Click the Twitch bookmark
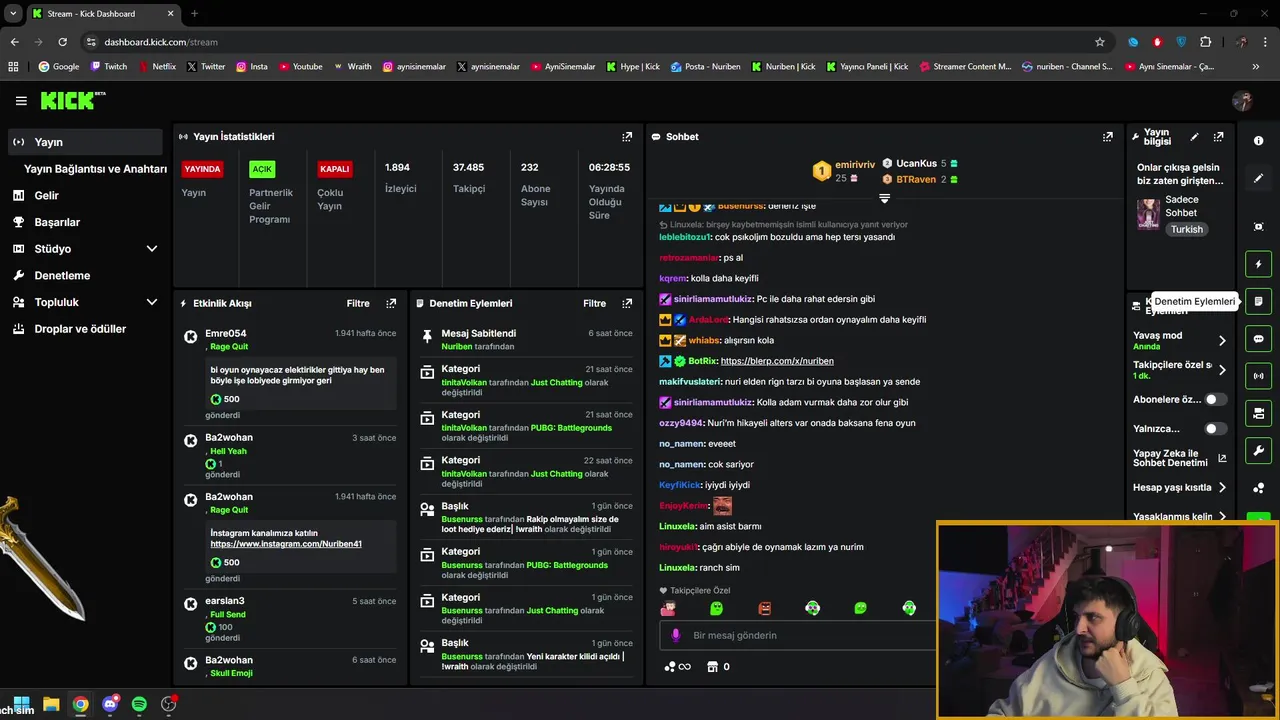 [109, 67]
